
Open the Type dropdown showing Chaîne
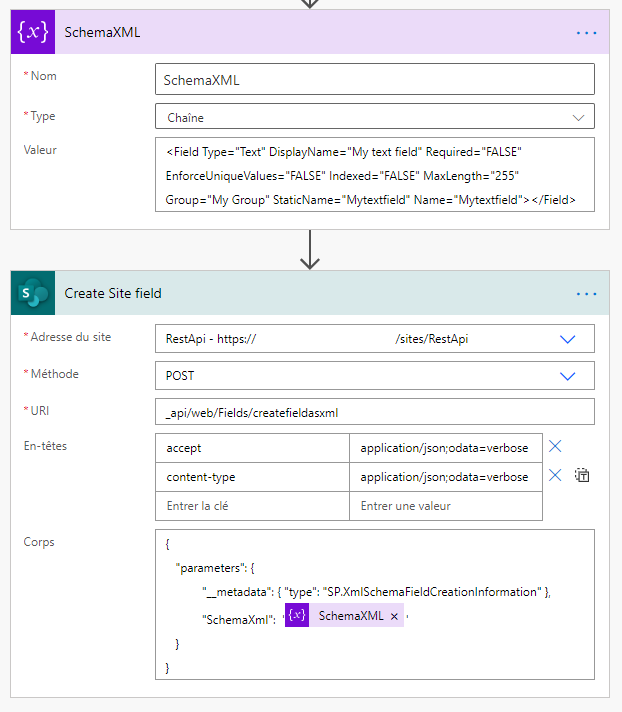375,117
